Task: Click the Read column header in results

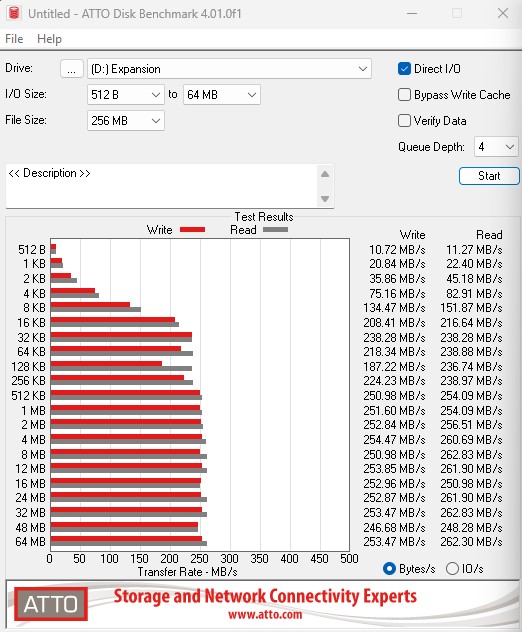Action: click(489, 235)
